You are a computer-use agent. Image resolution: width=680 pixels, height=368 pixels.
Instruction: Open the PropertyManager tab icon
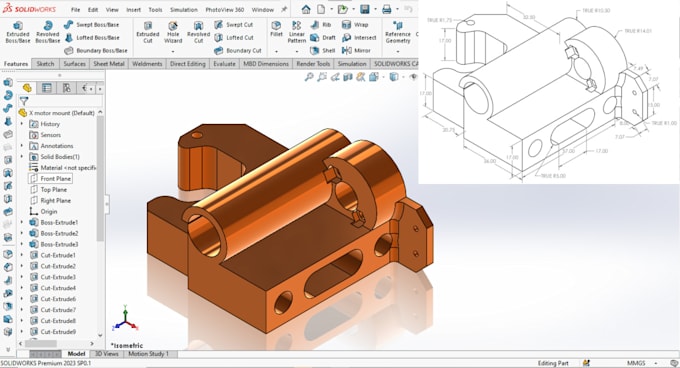pyautogui.click(x=46, y=88)
